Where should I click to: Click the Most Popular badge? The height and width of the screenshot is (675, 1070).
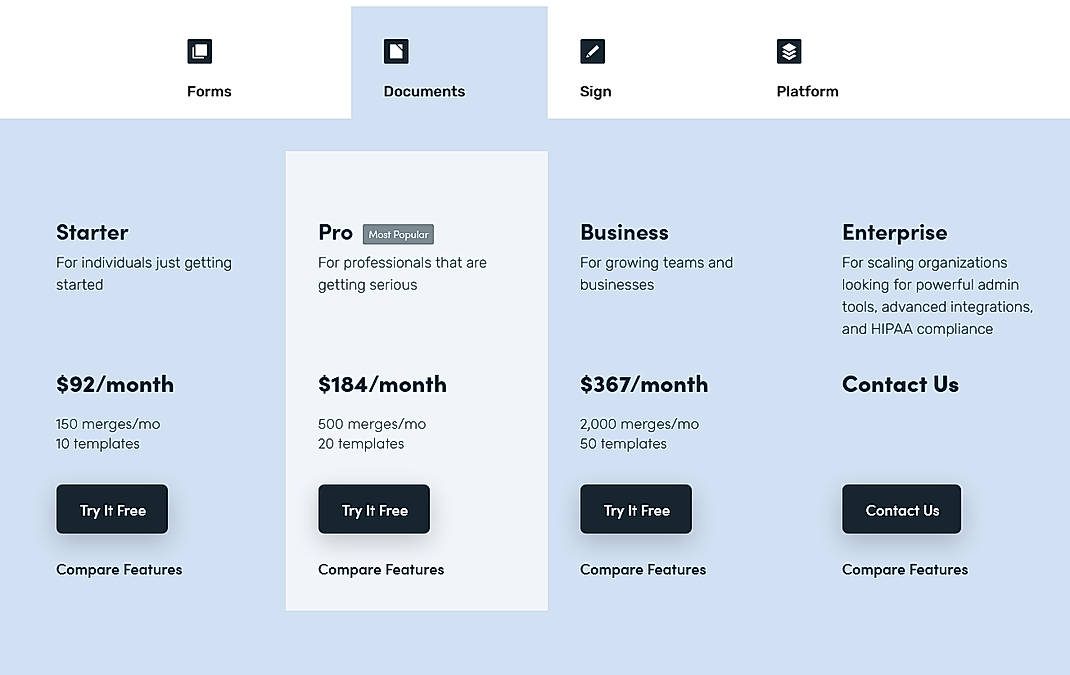[398, 234]
